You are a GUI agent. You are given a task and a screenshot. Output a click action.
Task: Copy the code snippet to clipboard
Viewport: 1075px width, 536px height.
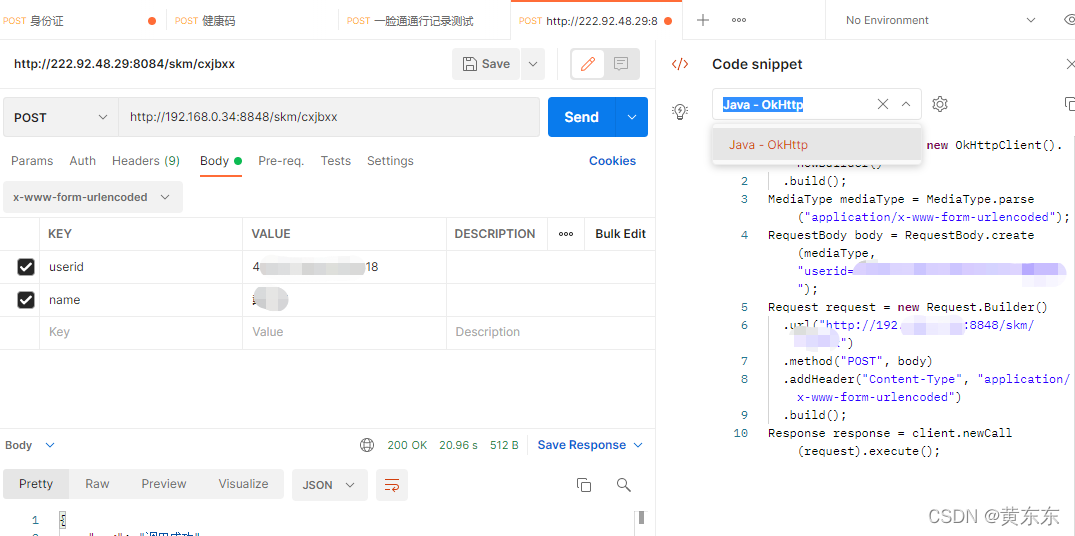[x=1069, y=104]
